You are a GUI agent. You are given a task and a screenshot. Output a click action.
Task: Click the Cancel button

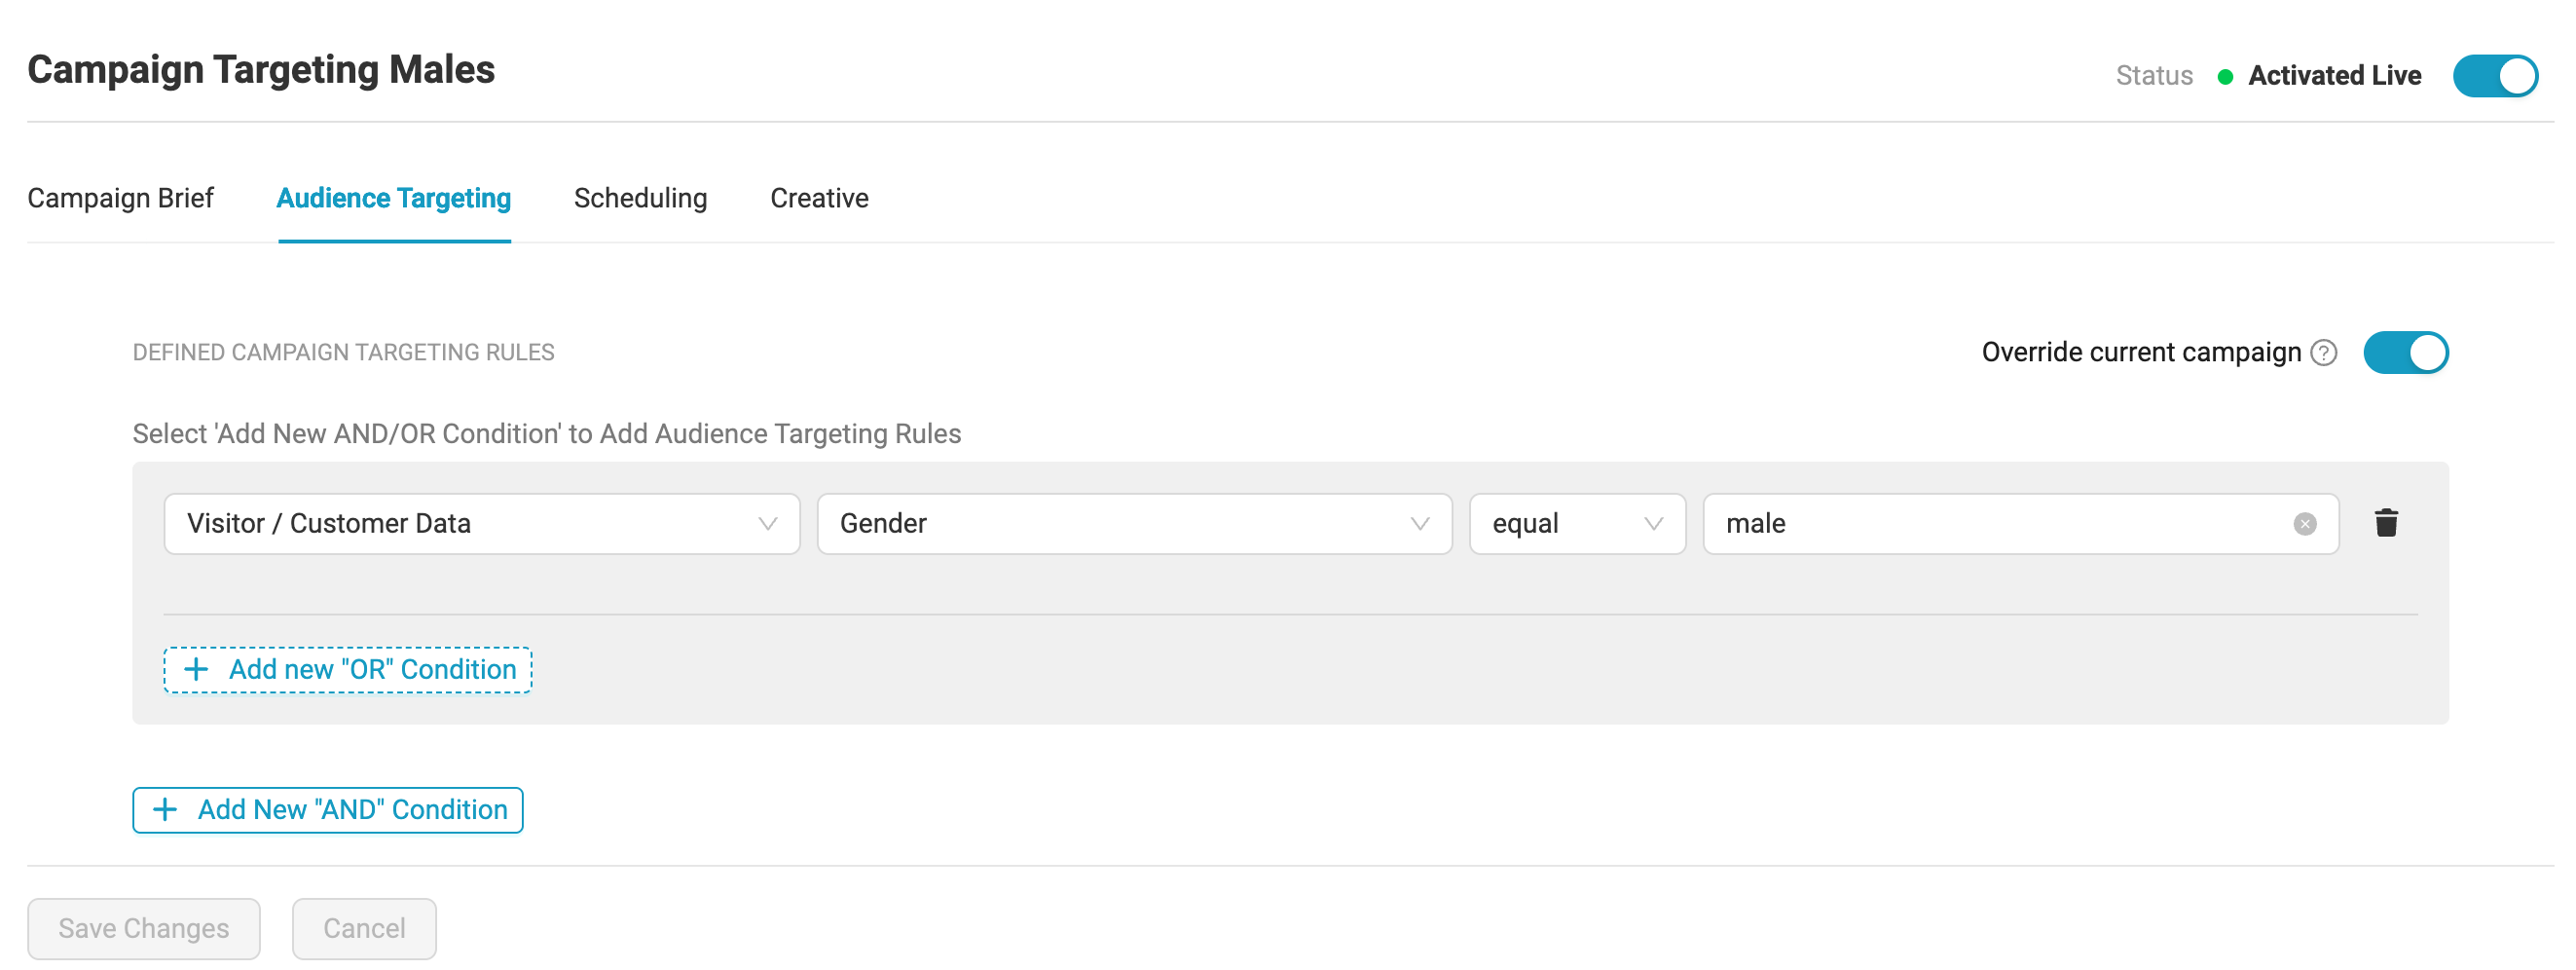(364, 928)
